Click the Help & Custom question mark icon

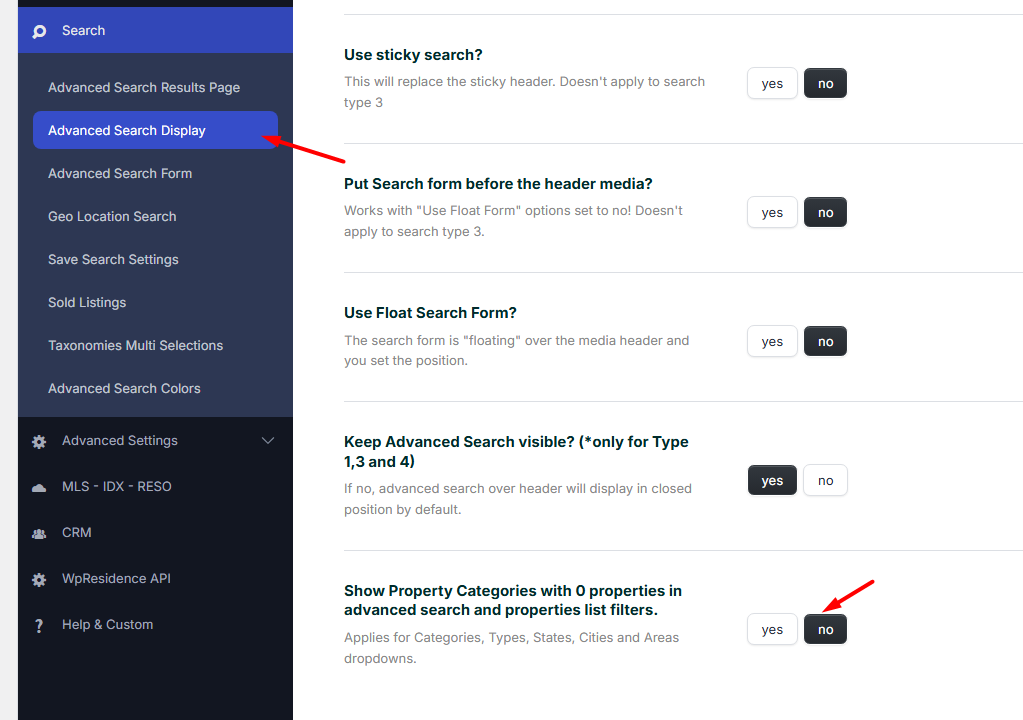39,625
